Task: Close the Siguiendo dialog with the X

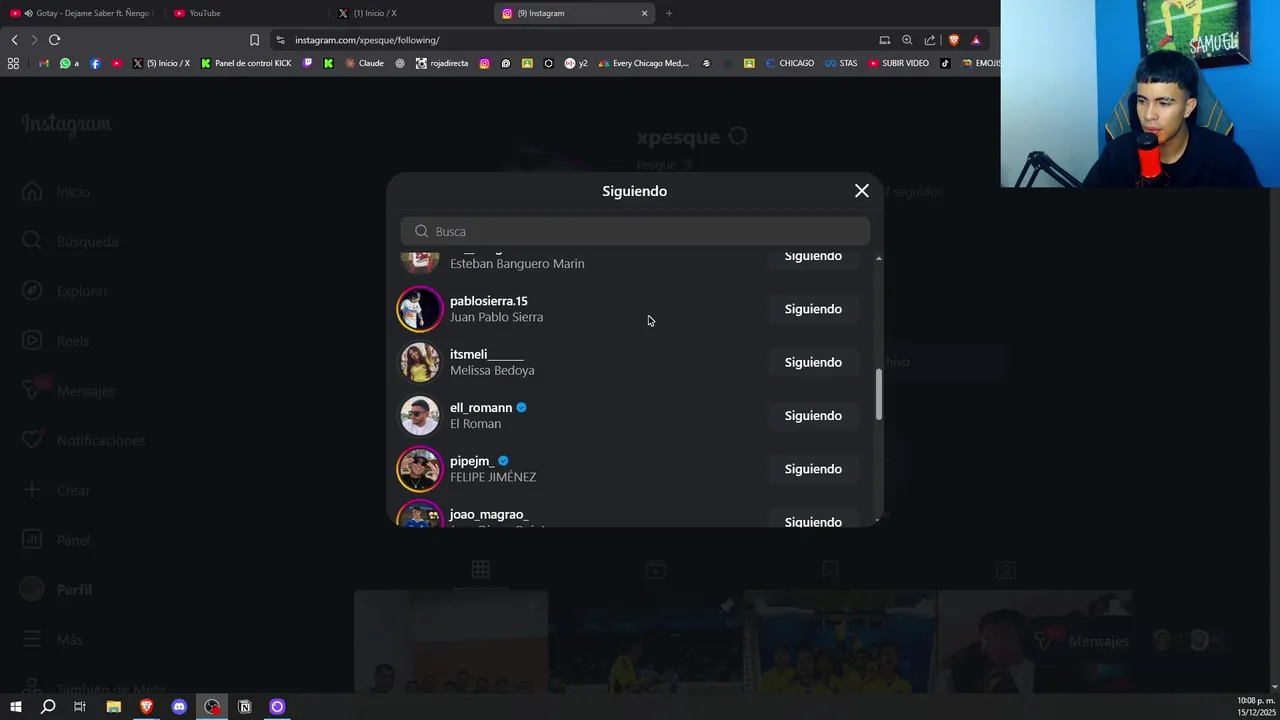Action: click(x=862, y=191)
